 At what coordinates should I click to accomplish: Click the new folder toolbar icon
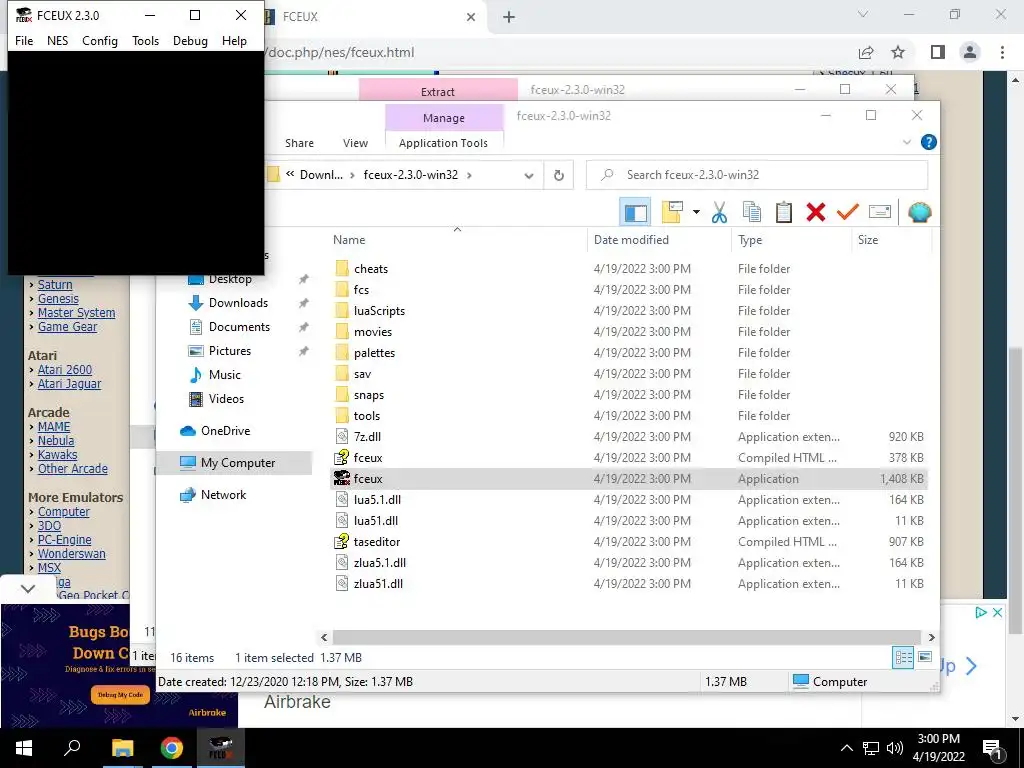672,212
